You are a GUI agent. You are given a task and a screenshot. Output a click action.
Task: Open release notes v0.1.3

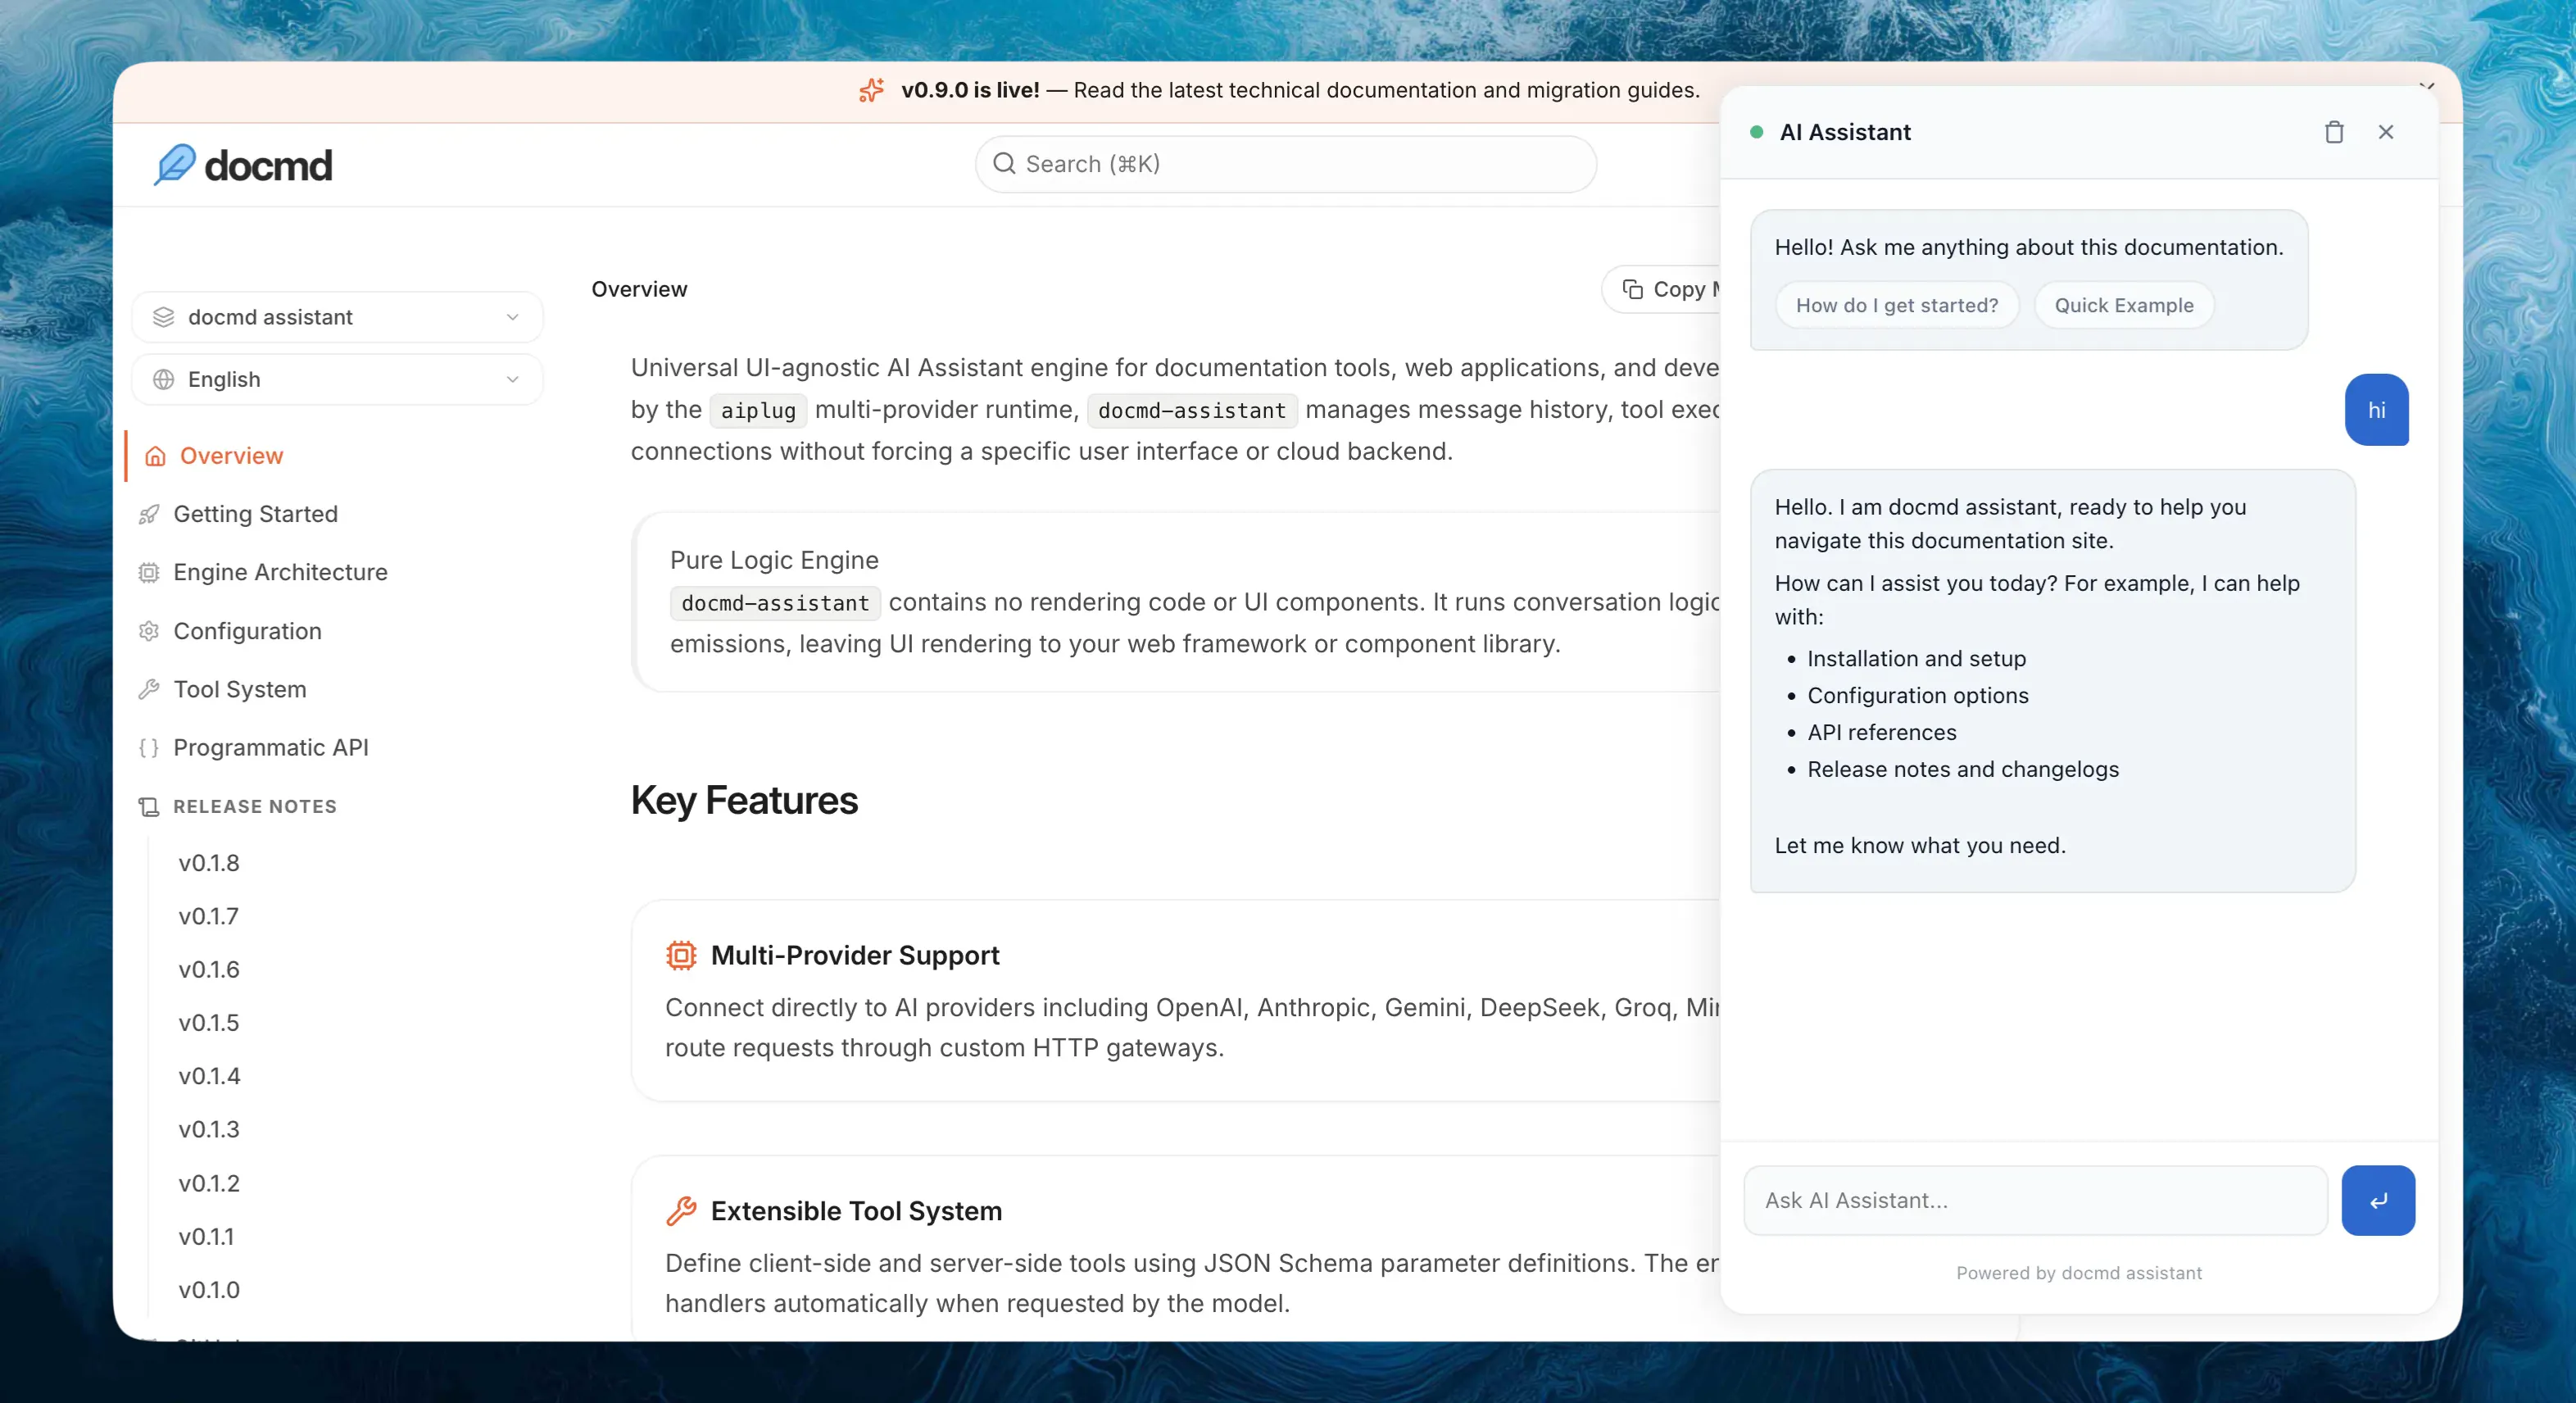209,1129
